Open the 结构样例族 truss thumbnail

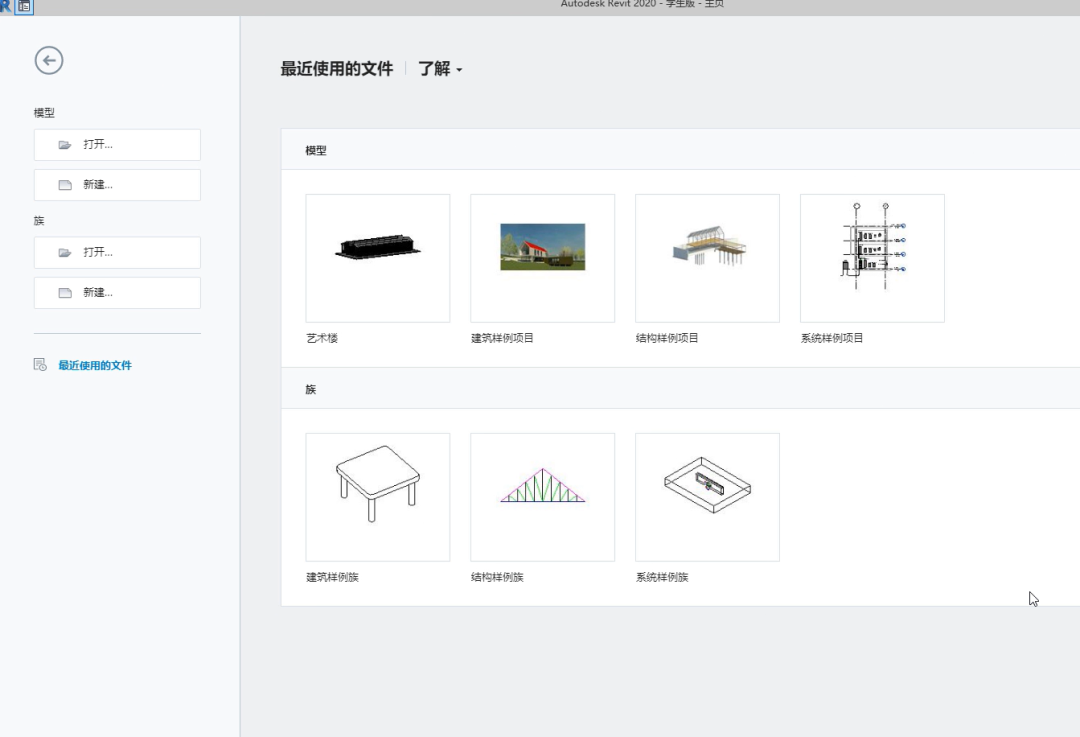tap(543, 497)
